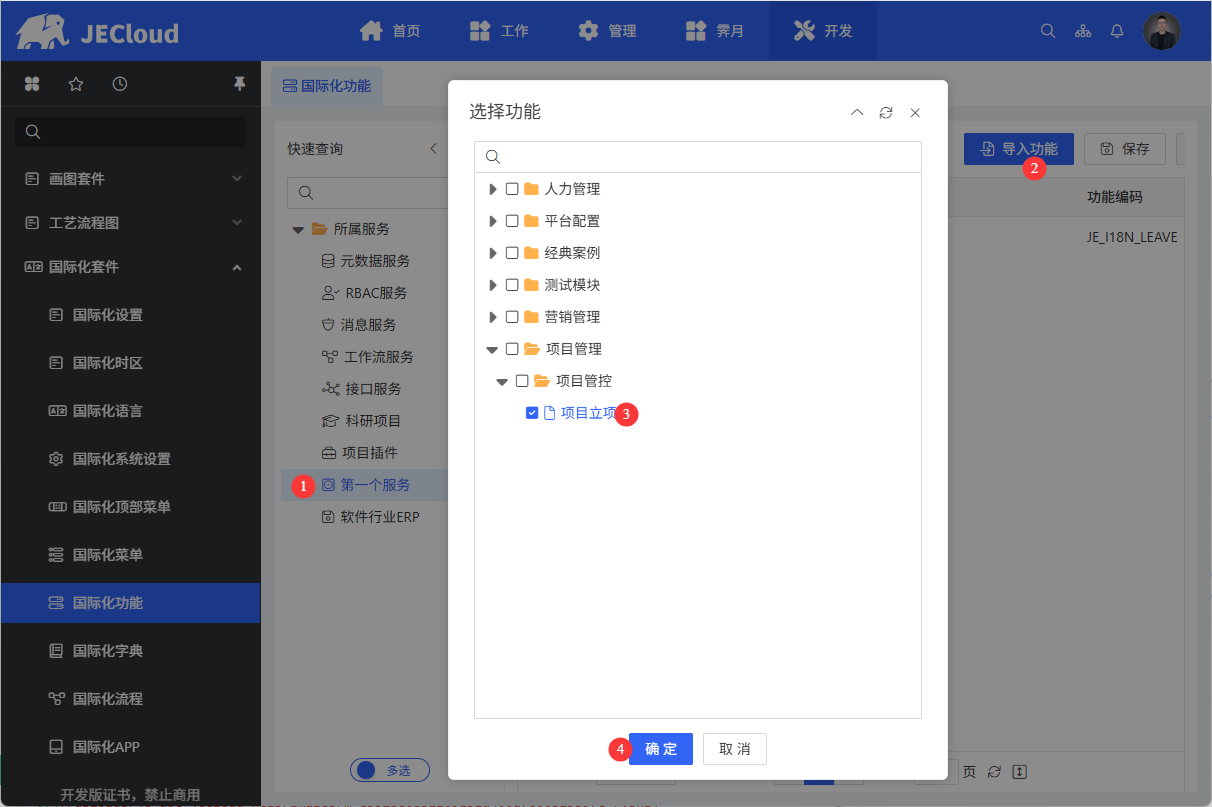Click the search magnifier icon in top bar
The width and height of the screenshot is (1212, 807).
click(1048, 31)
